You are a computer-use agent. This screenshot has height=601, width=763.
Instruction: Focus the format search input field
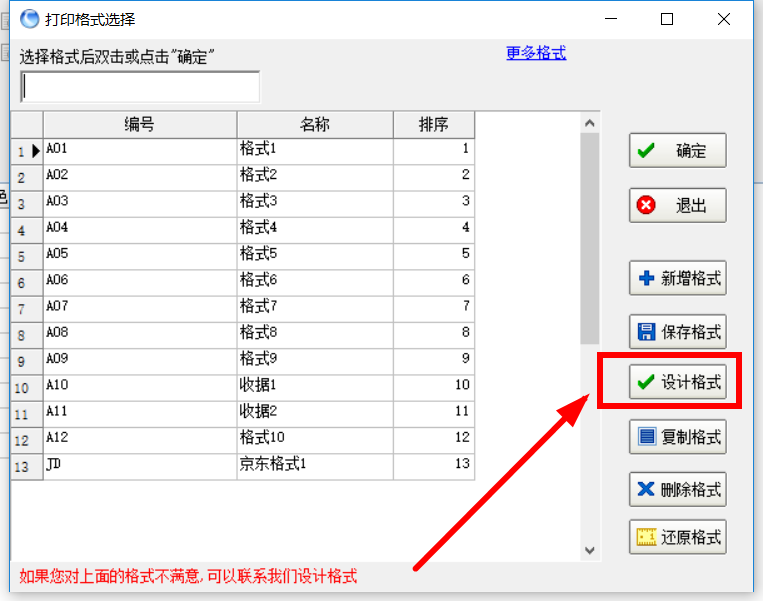click(x=140, y=87)
